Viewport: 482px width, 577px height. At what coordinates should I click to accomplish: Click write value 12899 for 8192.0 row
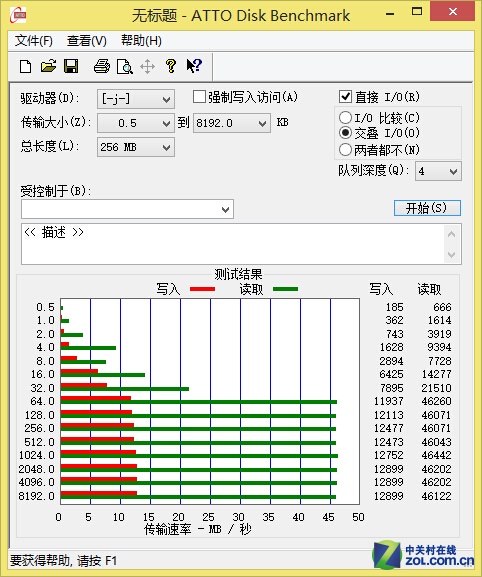[x=389, y=496]
